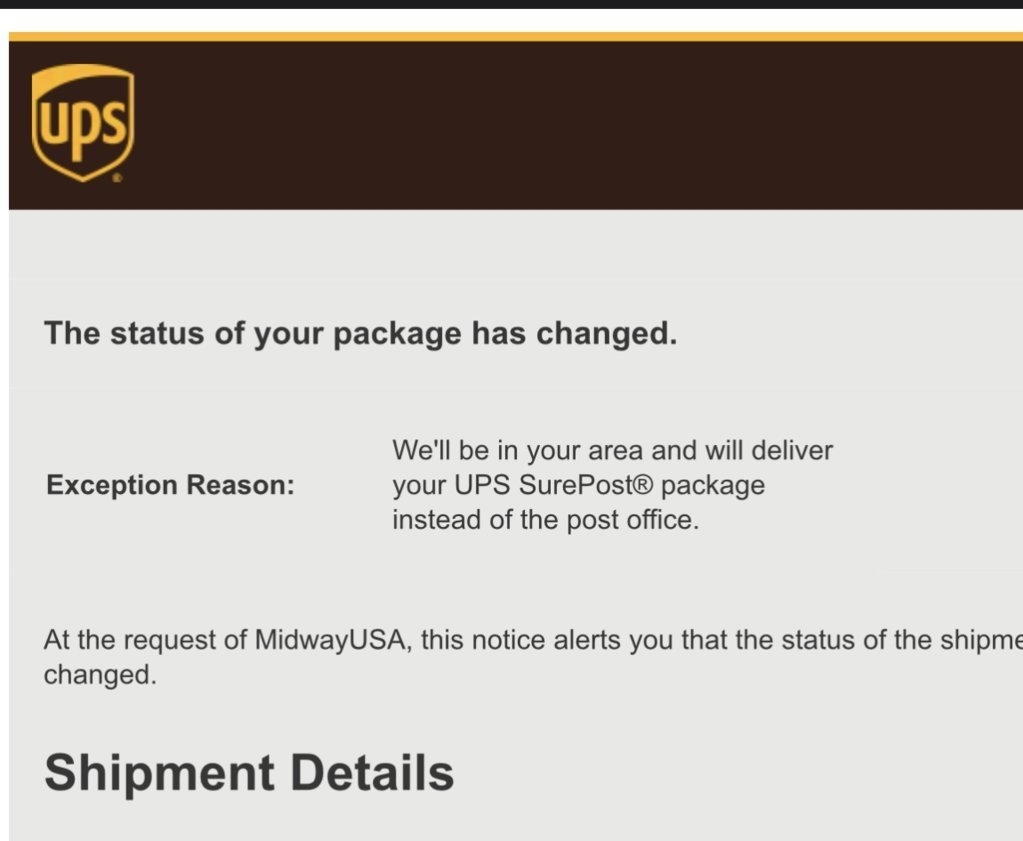Click the standalone word 'changed.' in the second paragraph line
The width and height of the screenshot is (1023, 841).
(100, 675)
